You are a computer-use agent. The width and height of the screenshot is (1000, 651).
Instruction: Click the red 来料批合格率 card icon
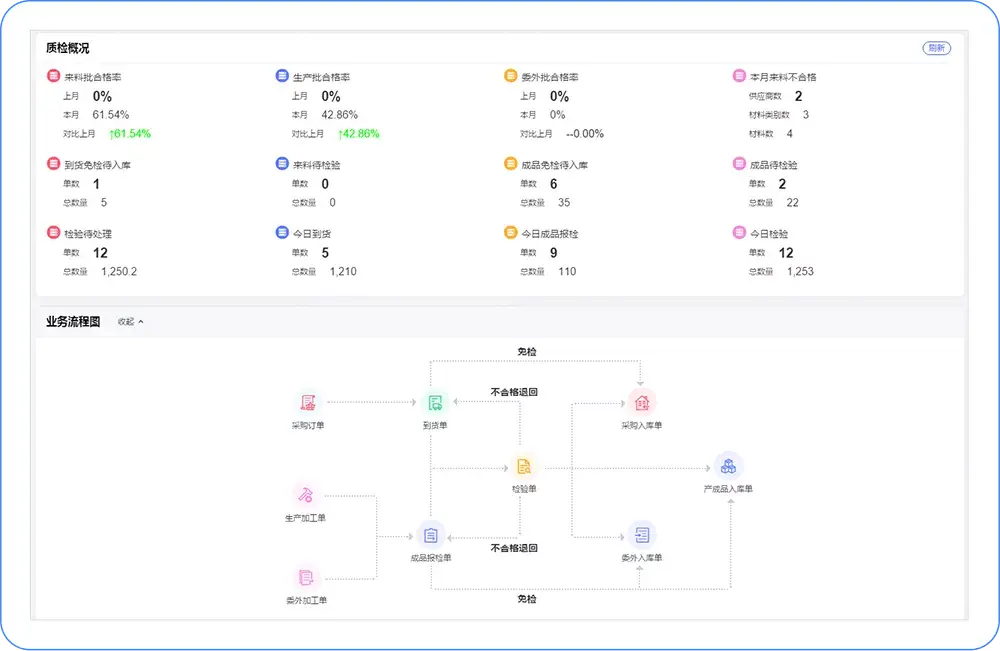54,76
